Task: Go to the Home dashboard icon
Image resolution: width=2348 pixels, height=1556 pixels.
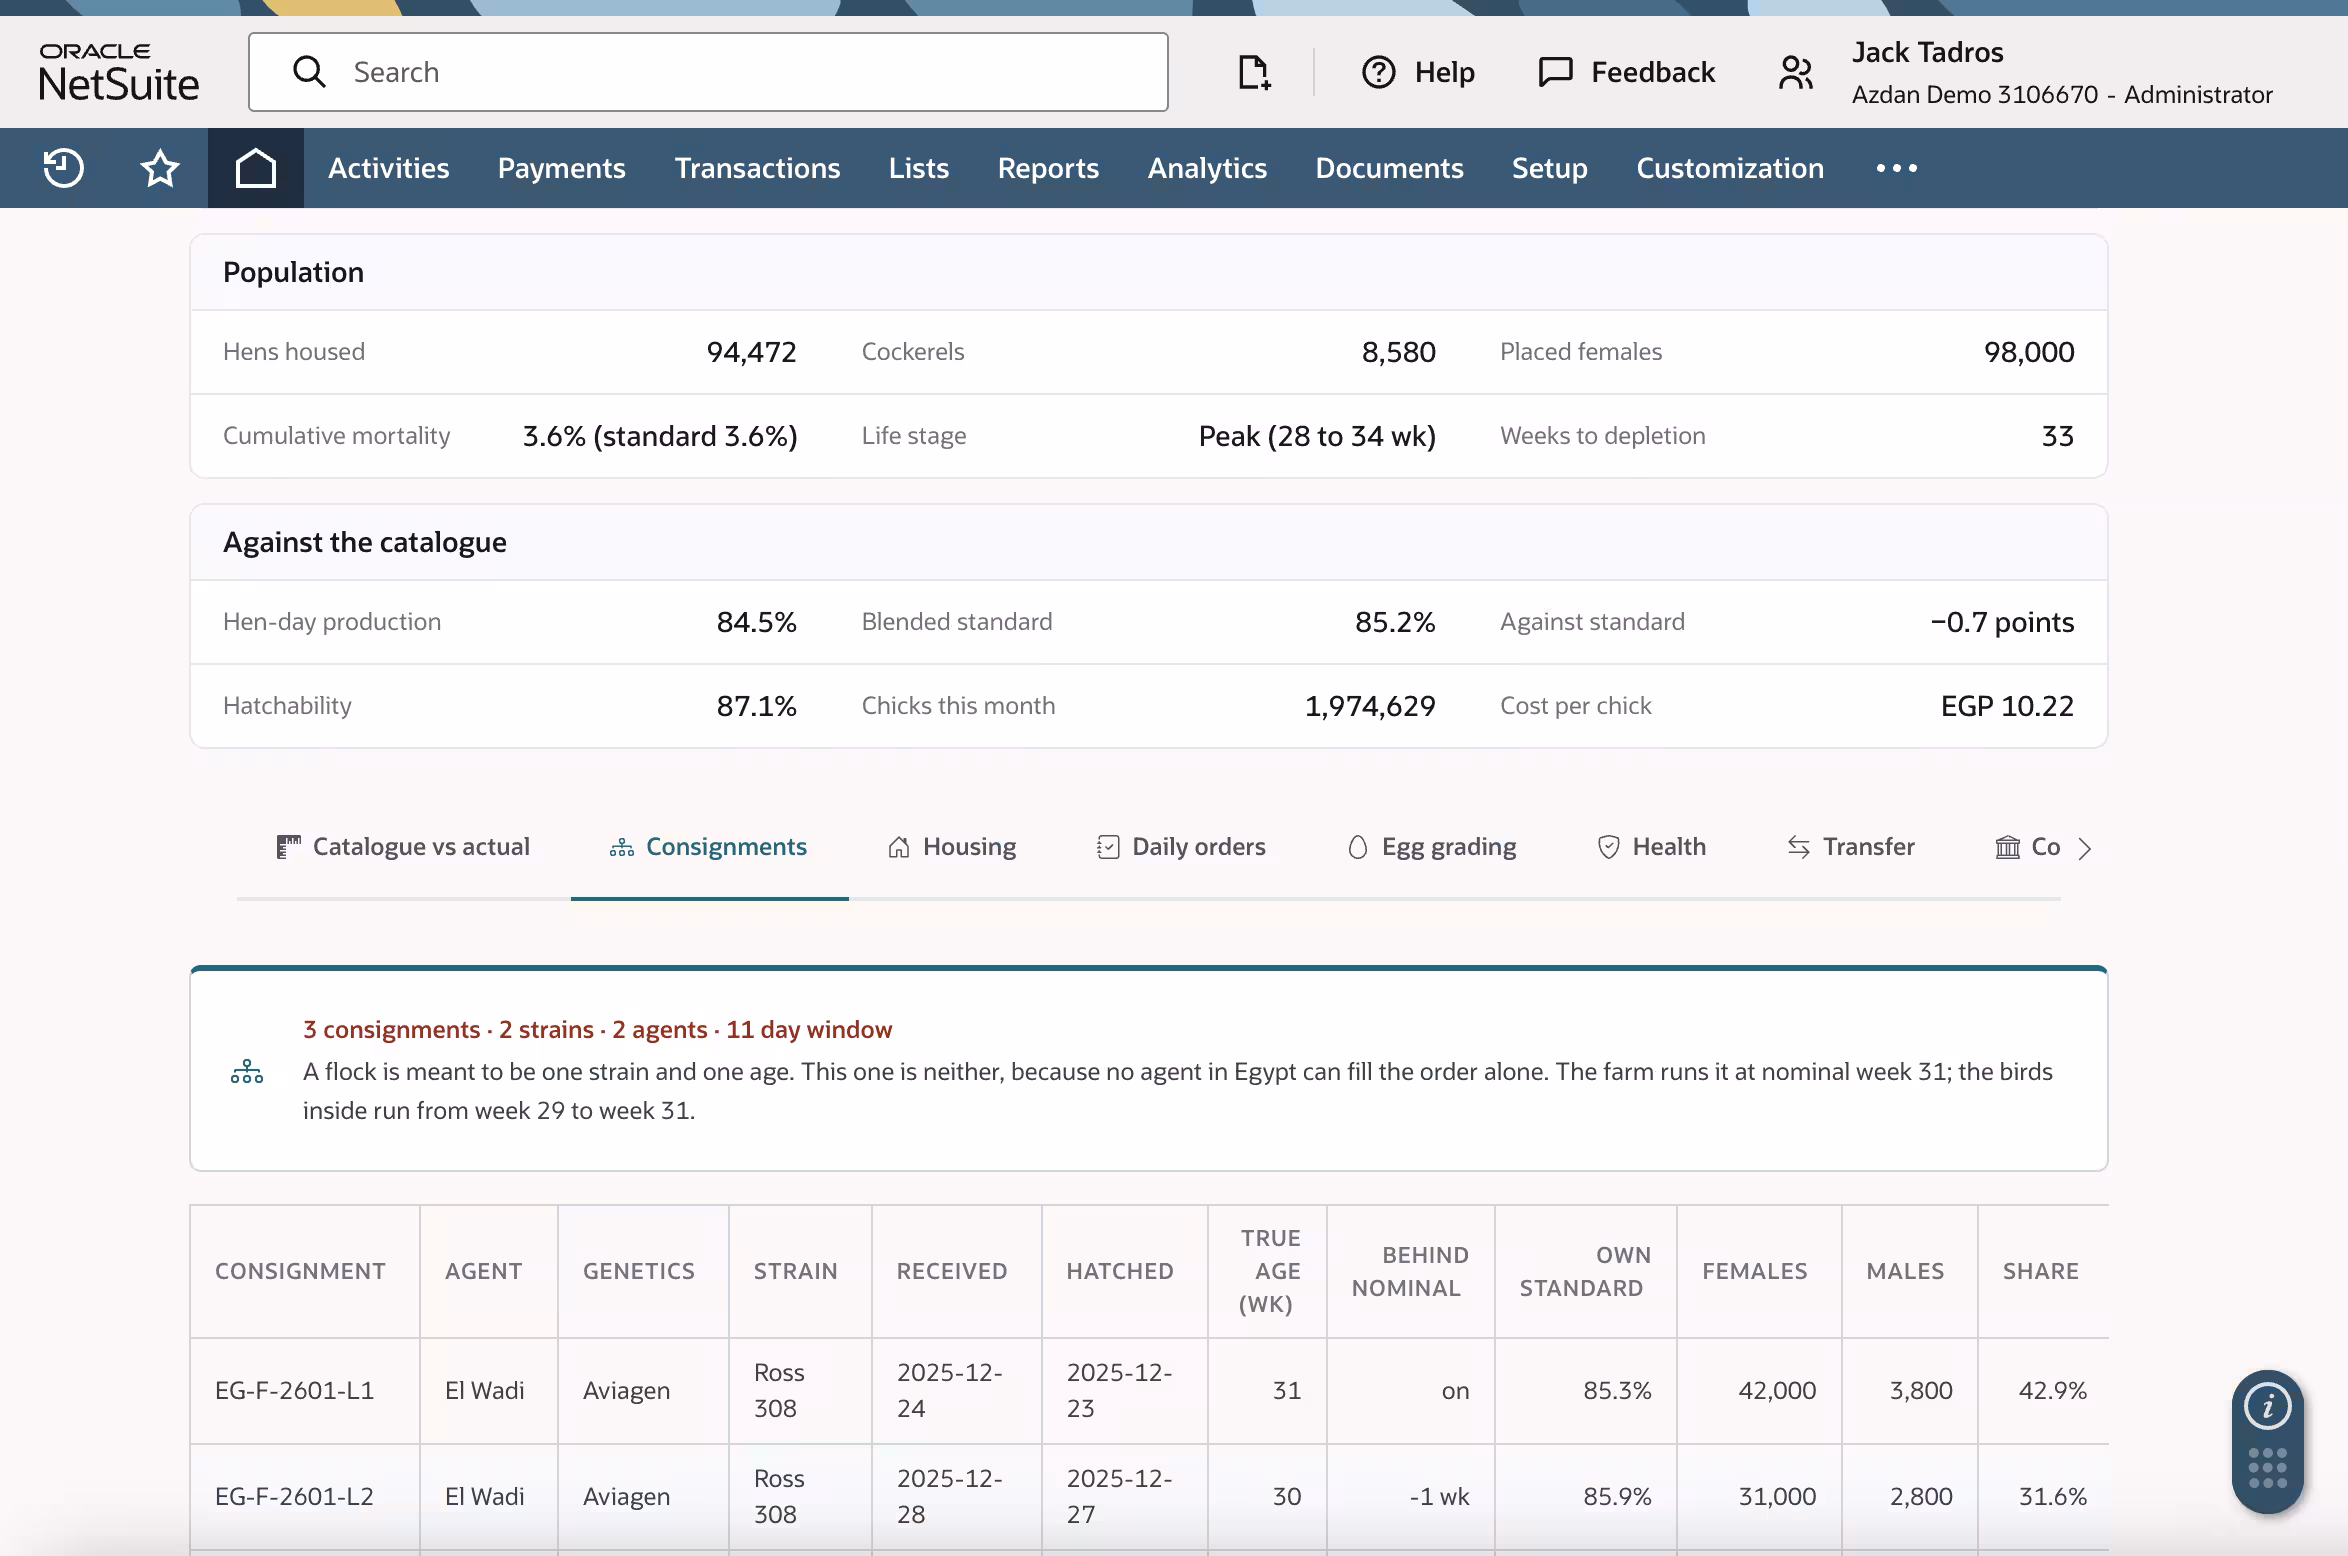Action: click(256, 168)
